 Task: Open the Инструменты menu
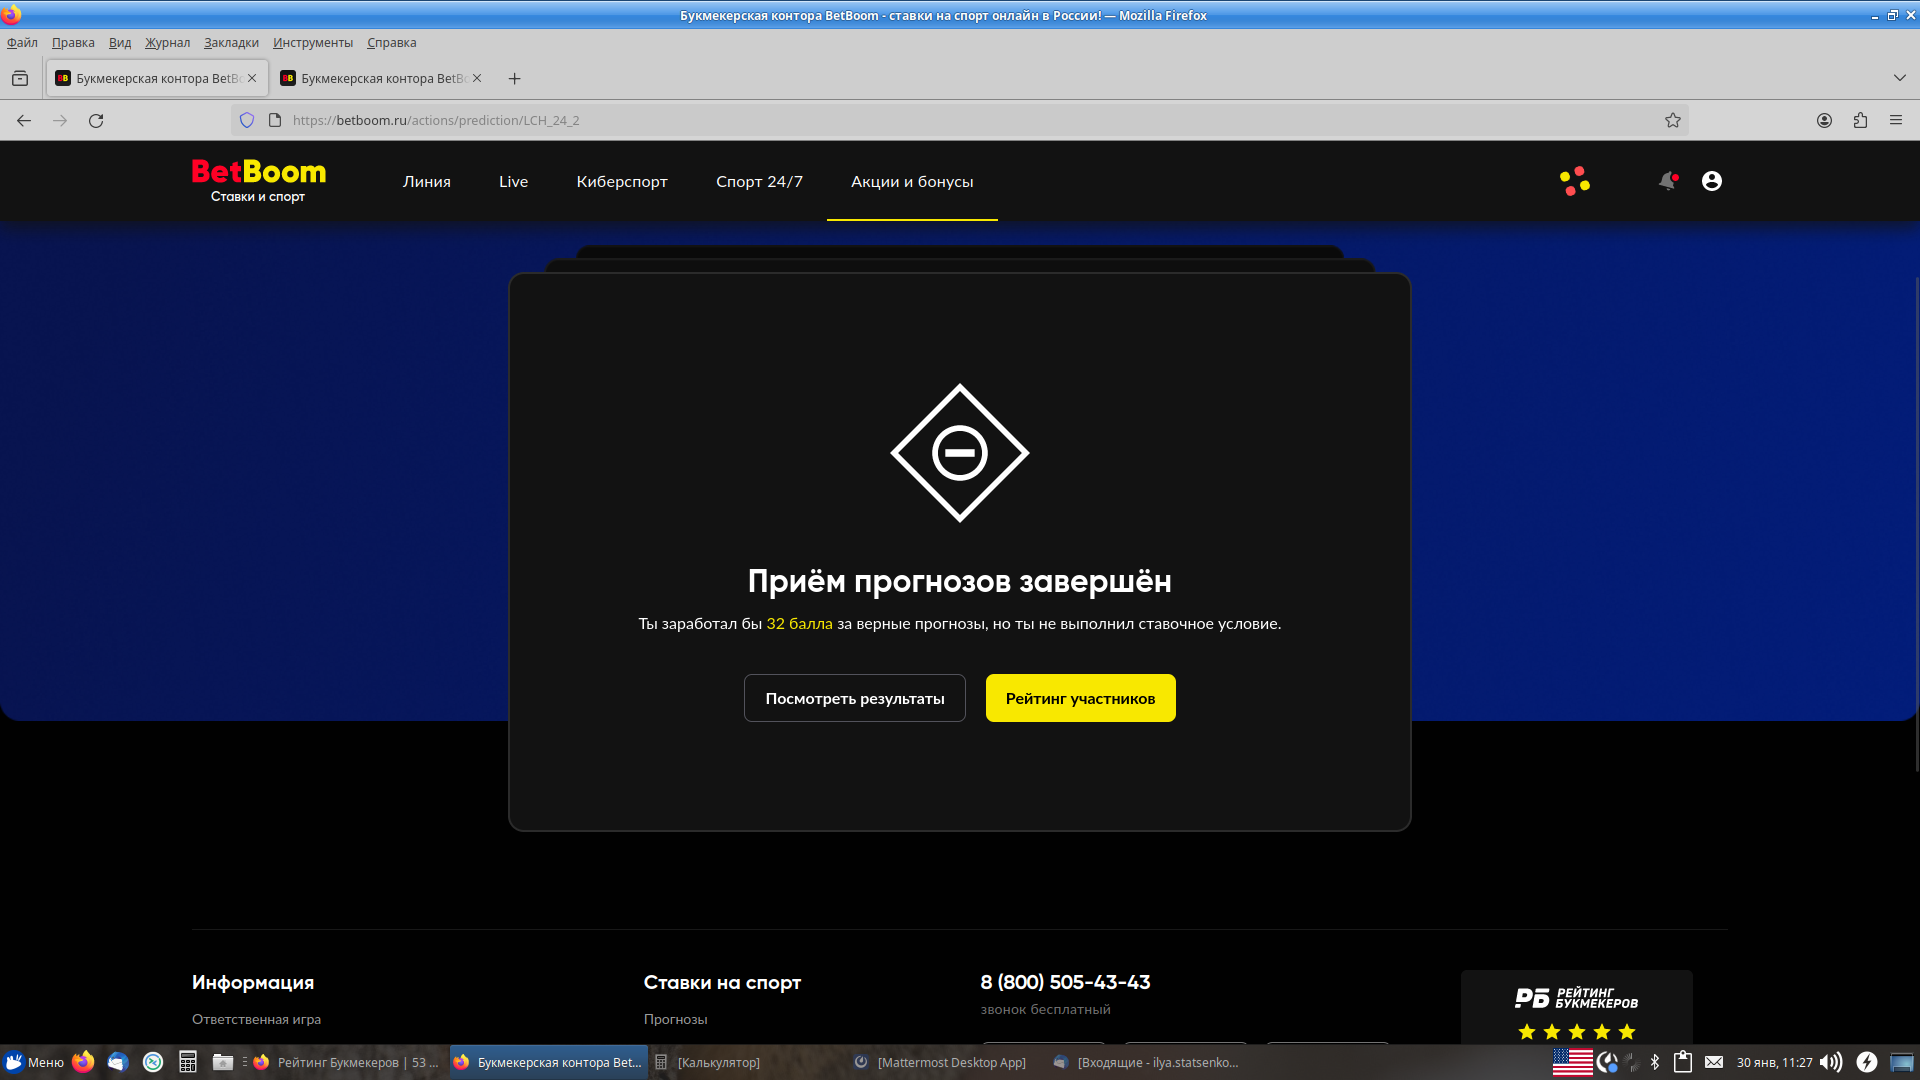tap(312, 43)
